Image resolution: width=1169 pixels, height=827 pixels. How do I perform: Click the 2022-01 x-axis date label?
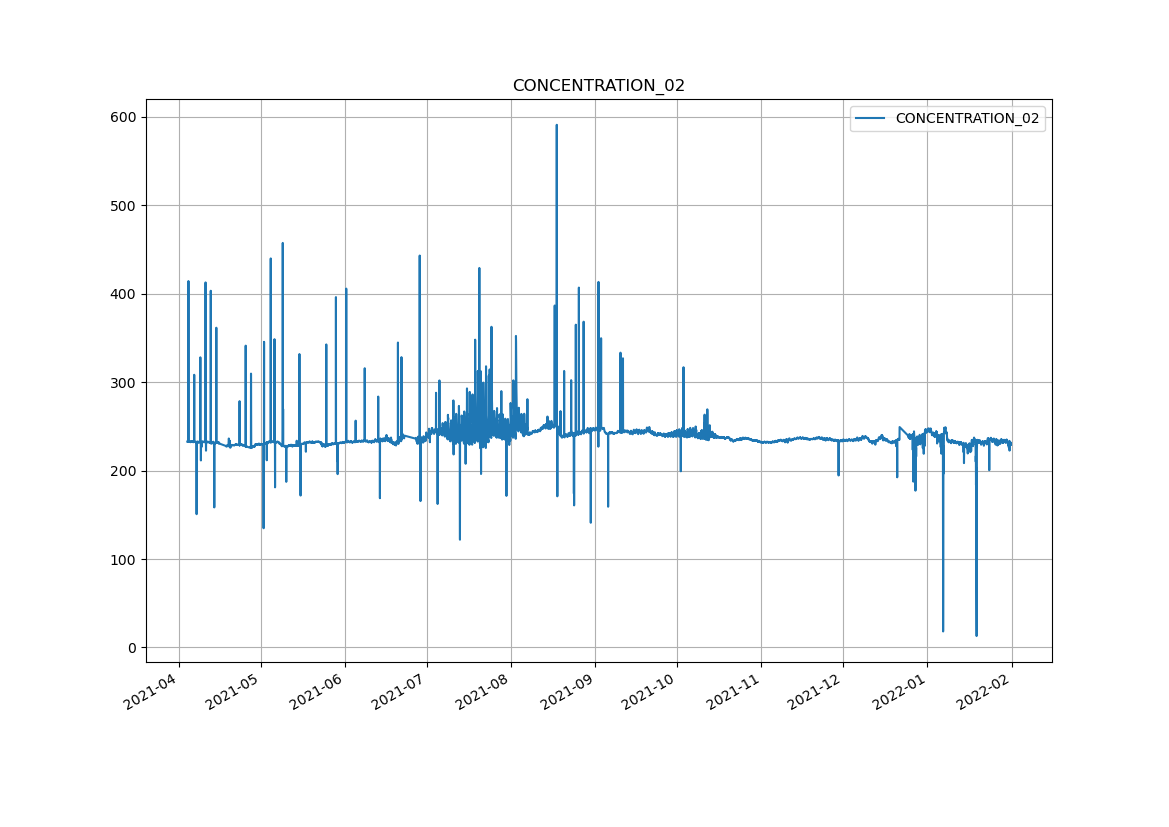pyautogui.click(x=901, y=690)
